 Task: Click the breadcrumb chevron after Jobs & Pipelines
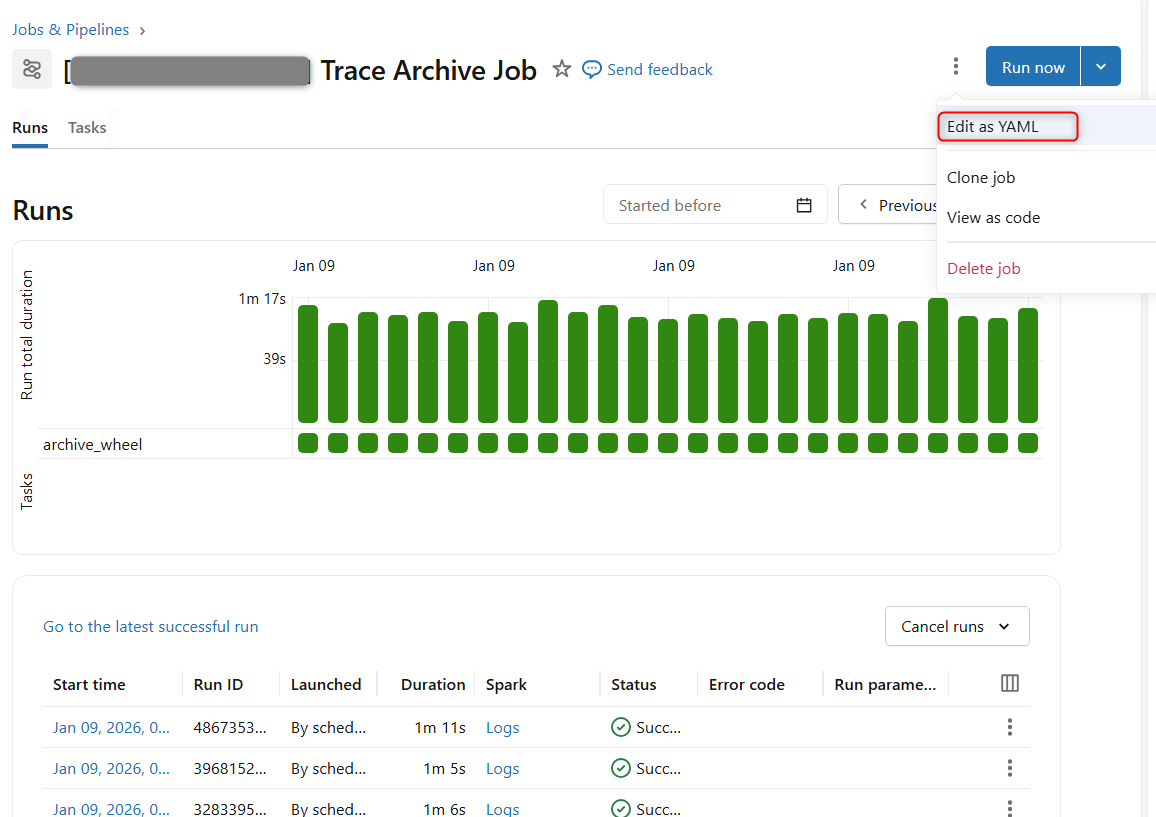click(x=142, y=31)
